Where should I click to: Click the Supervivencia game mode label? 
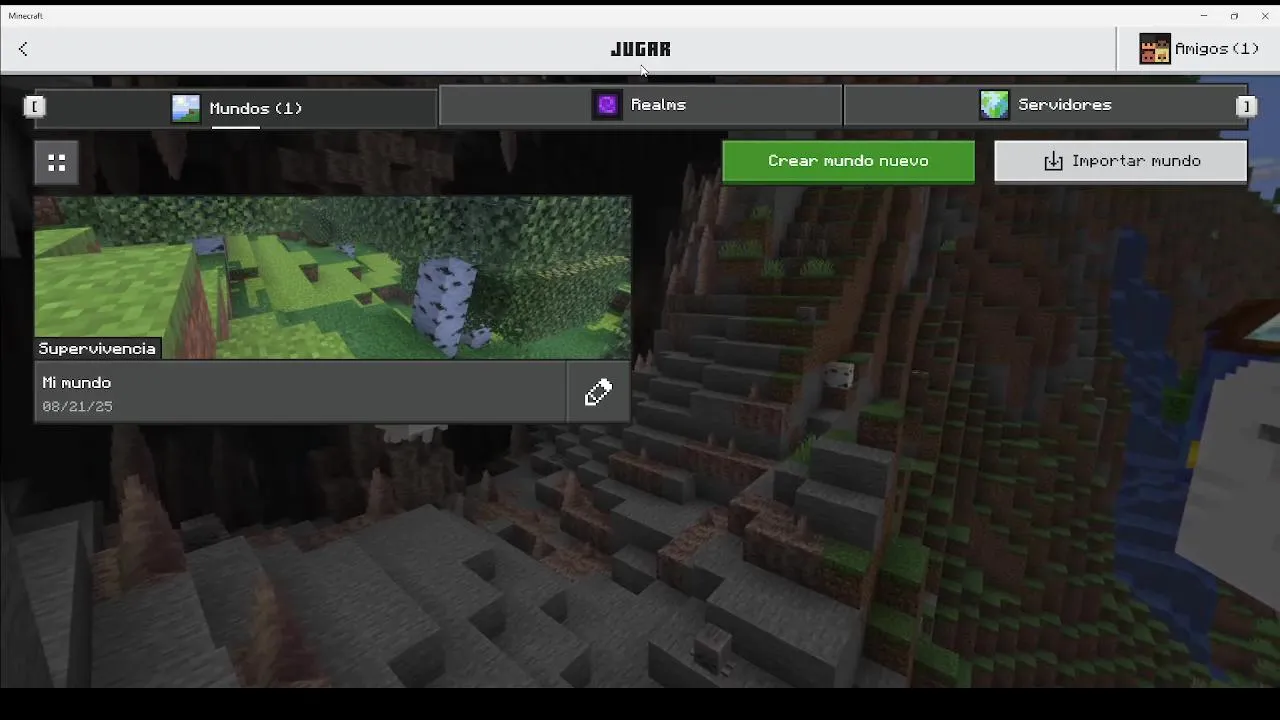(97, 349)
